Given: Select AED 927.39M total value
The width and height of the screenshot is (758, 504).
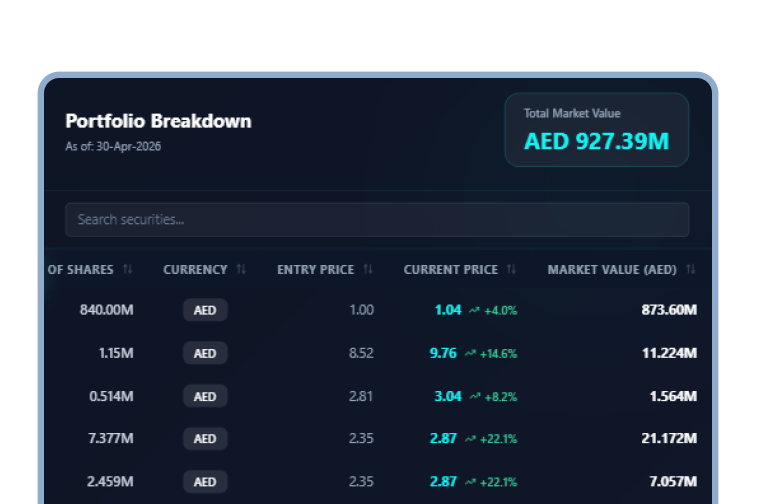Looking at the screenshot, I should [x=597, y=142].
